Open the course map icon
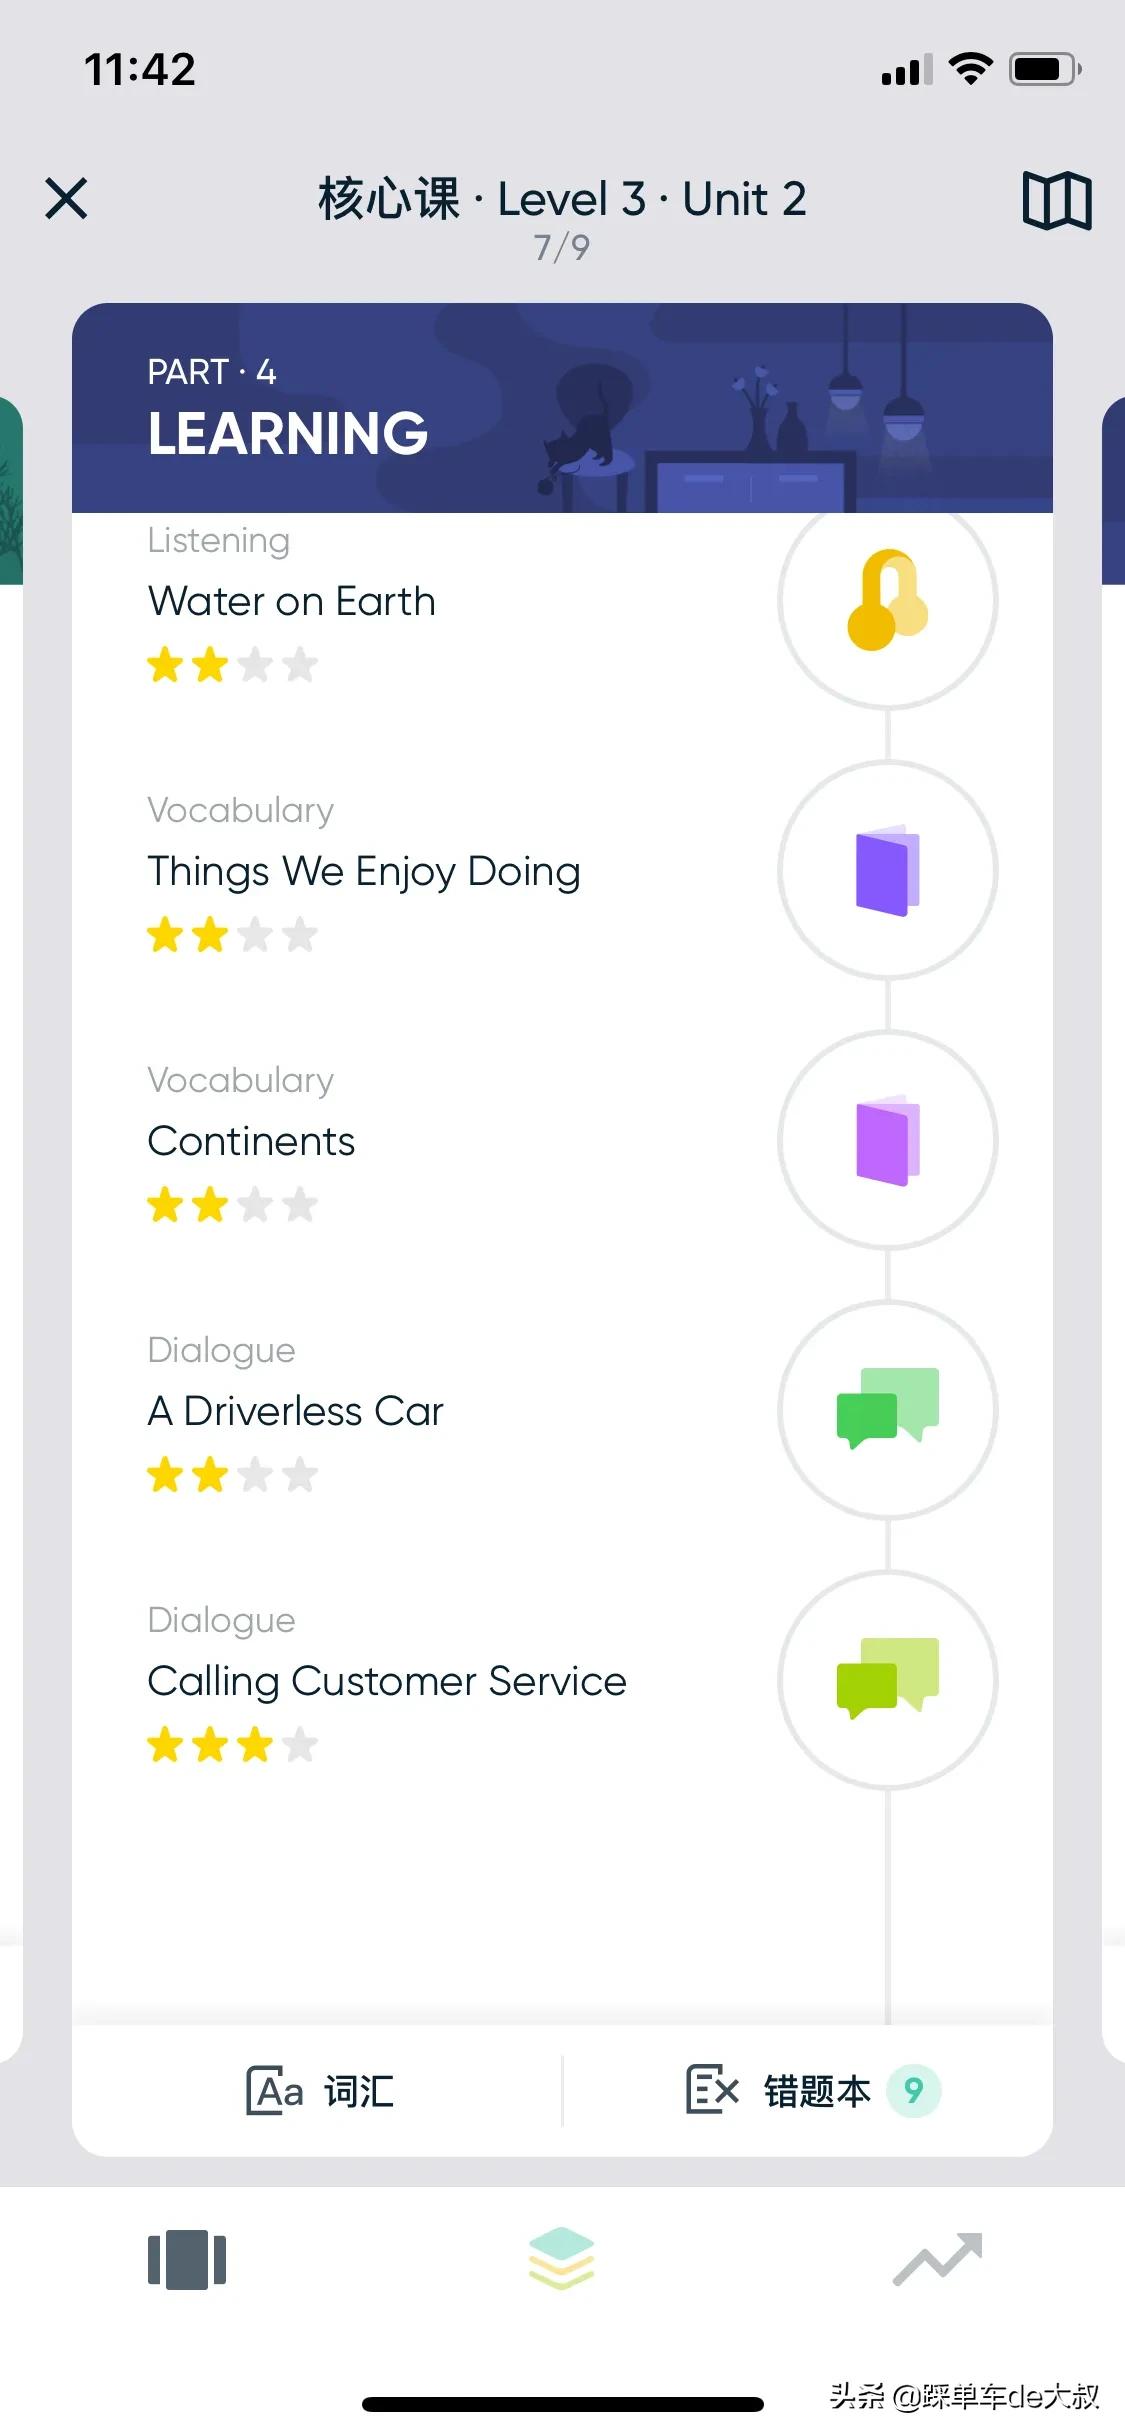The height and width of the screenshot is (2436, 1125). 1056,201
